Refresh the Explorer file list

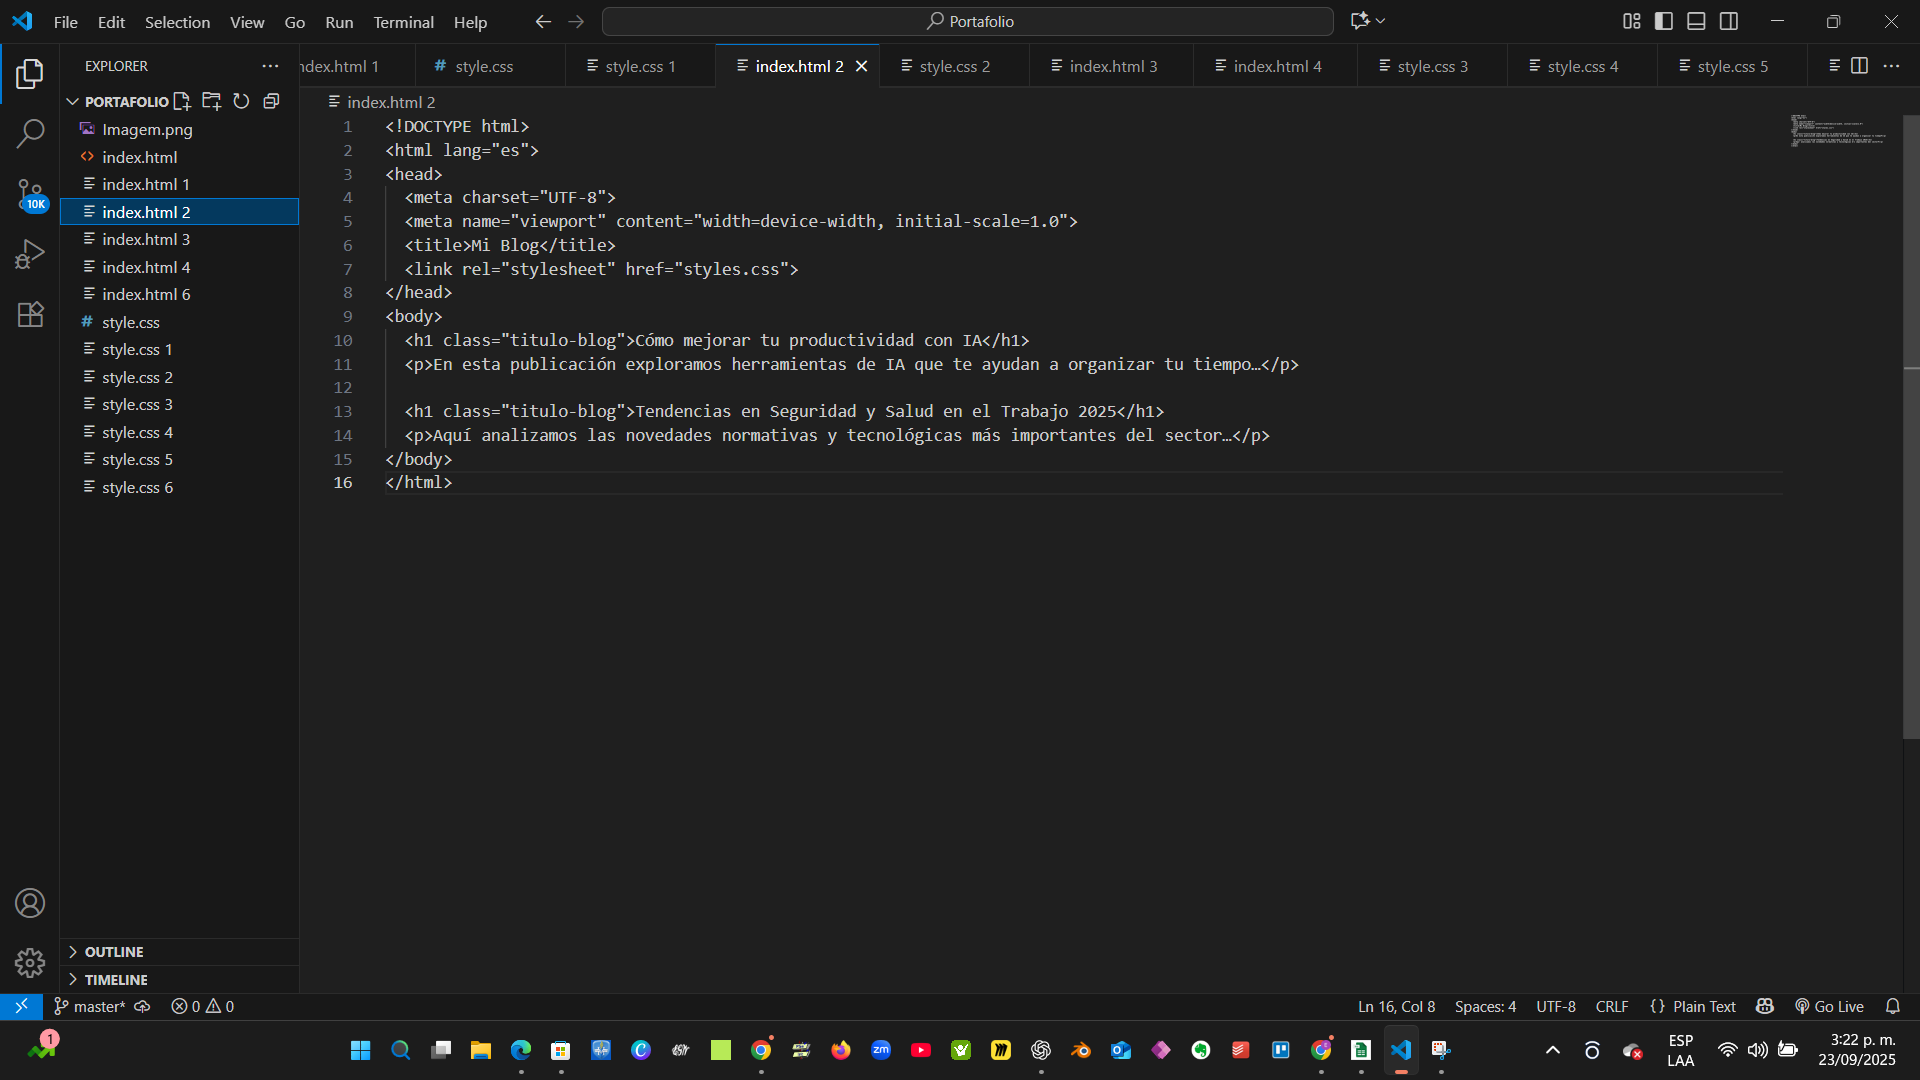(241, 101)
